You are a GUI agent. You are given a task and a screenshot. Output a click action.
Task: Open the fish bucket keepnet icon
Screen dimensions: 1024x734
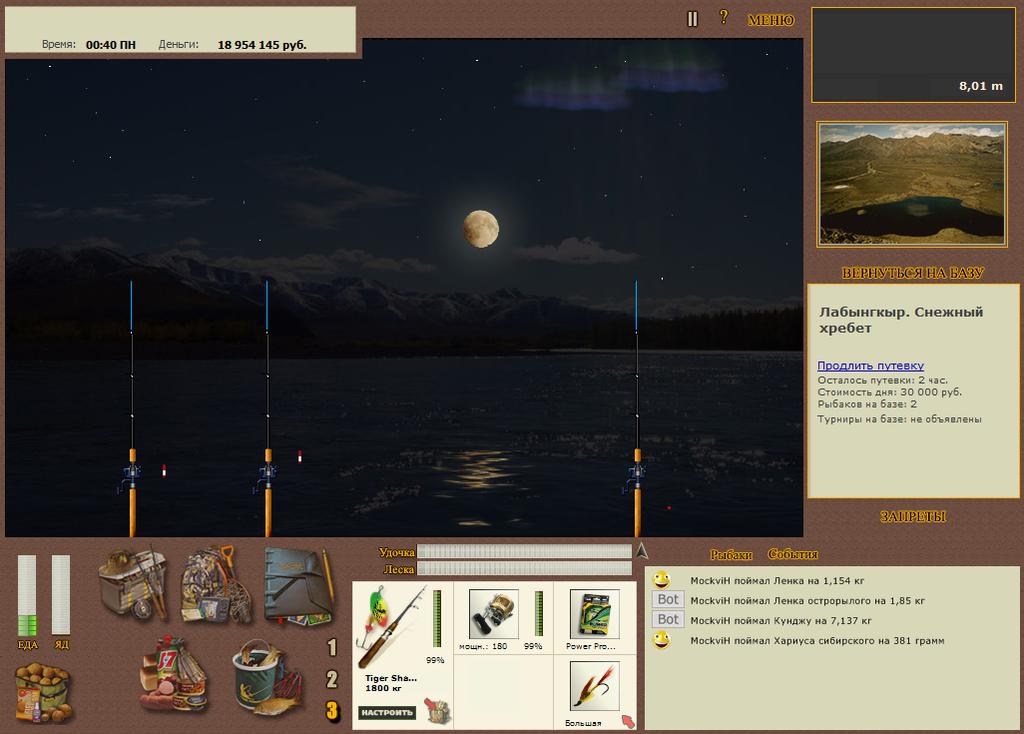click(267, 677)
